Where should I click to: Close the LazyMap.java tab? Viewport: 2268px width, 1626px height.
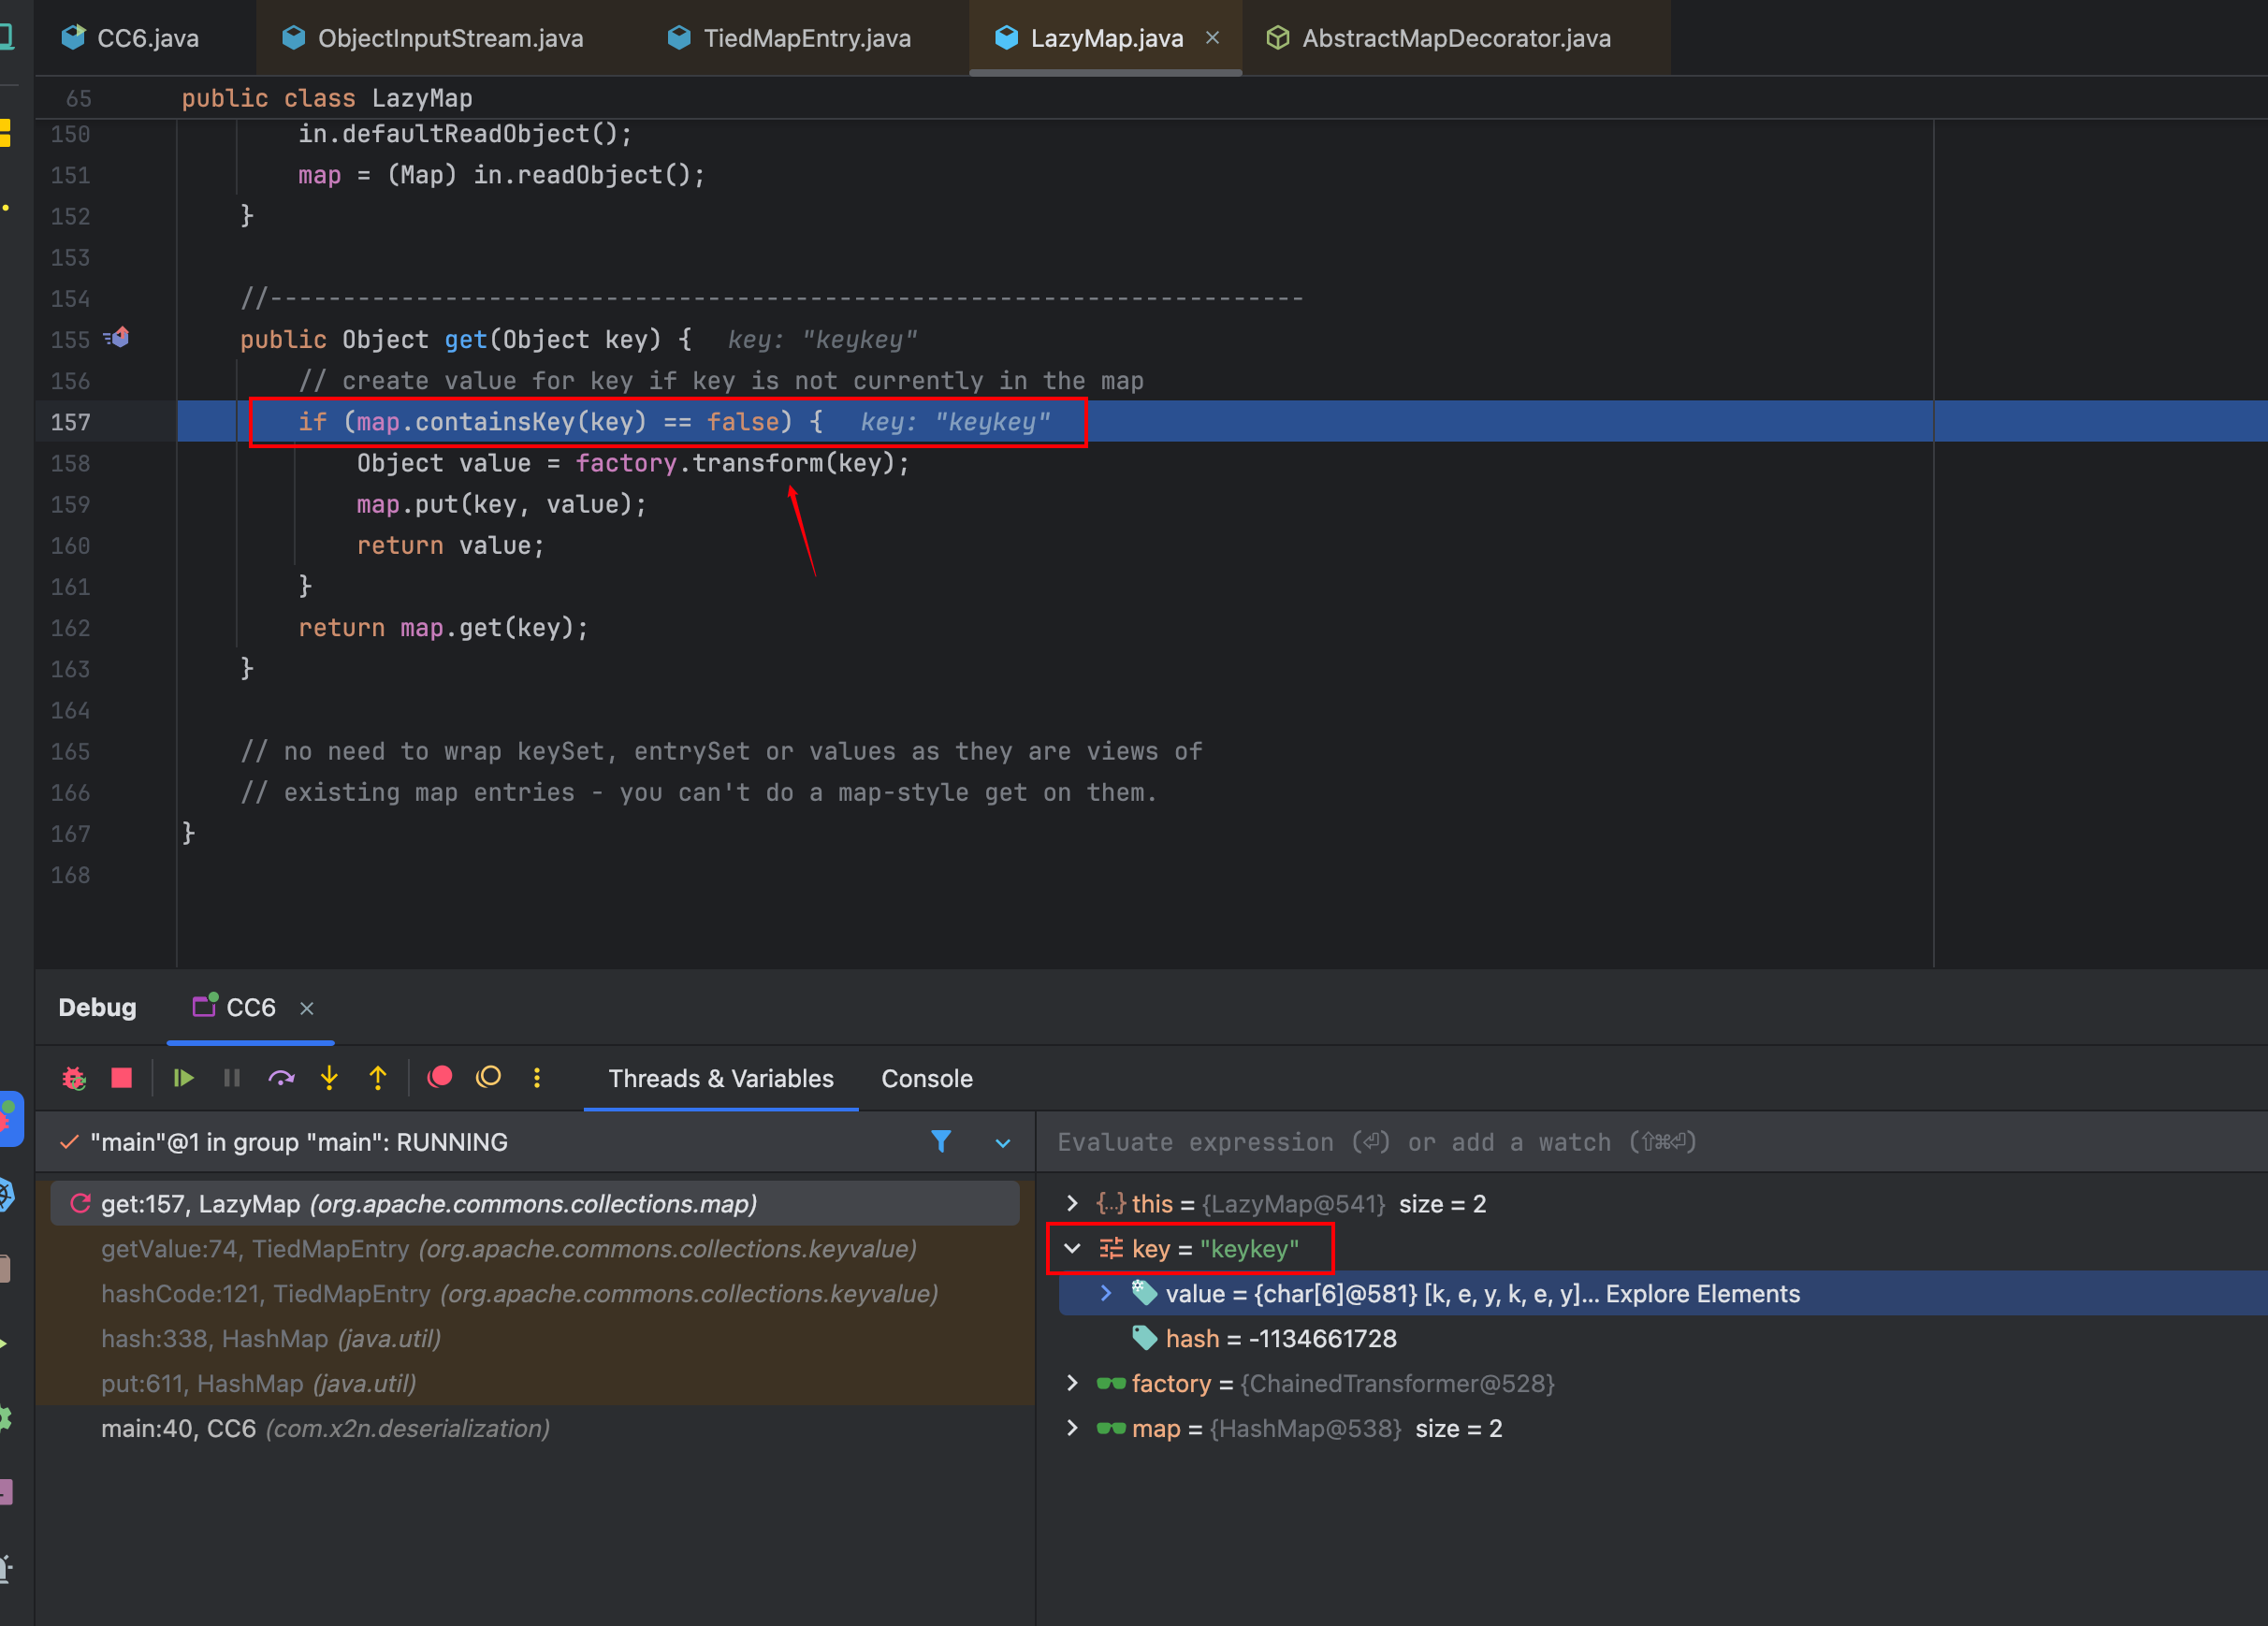coord(1212,38)
